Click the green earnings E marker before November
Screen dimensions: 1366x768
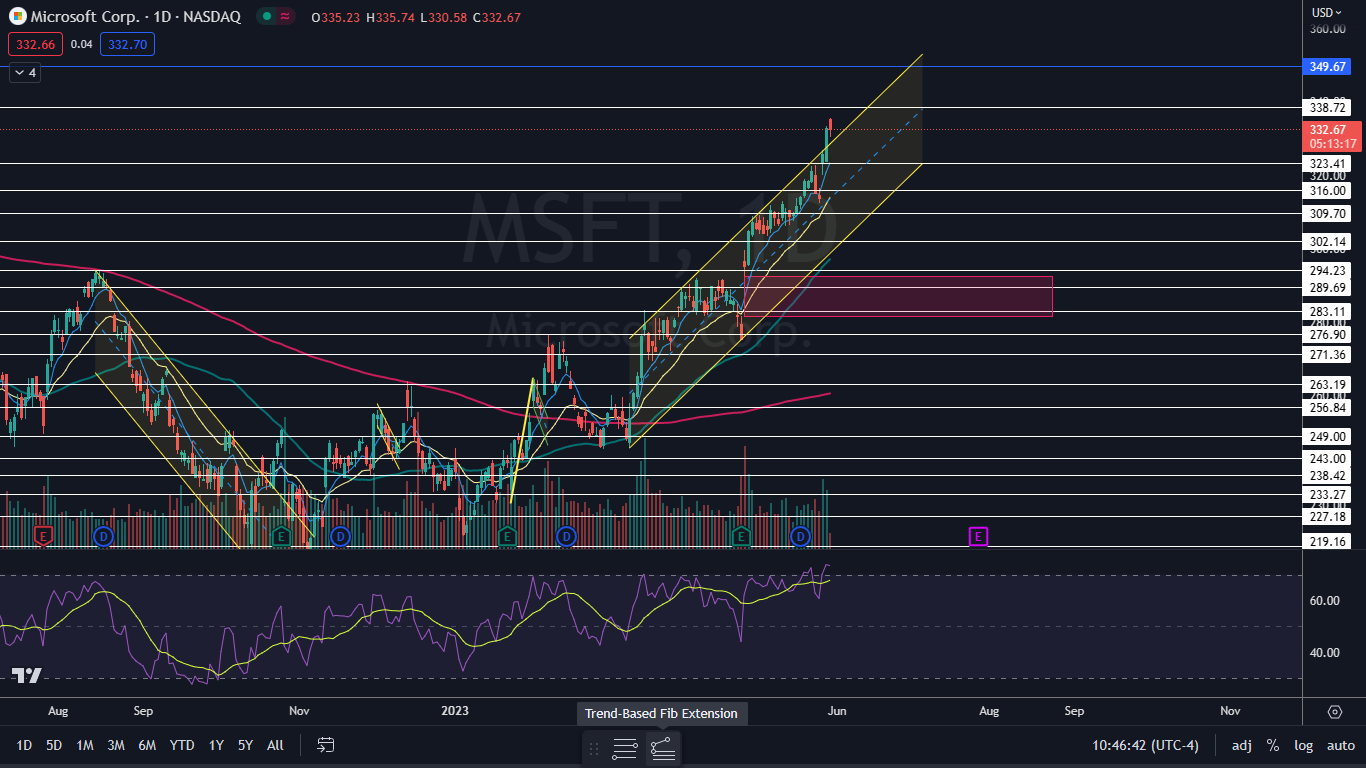pyautogui.click(x=281, y=537)
